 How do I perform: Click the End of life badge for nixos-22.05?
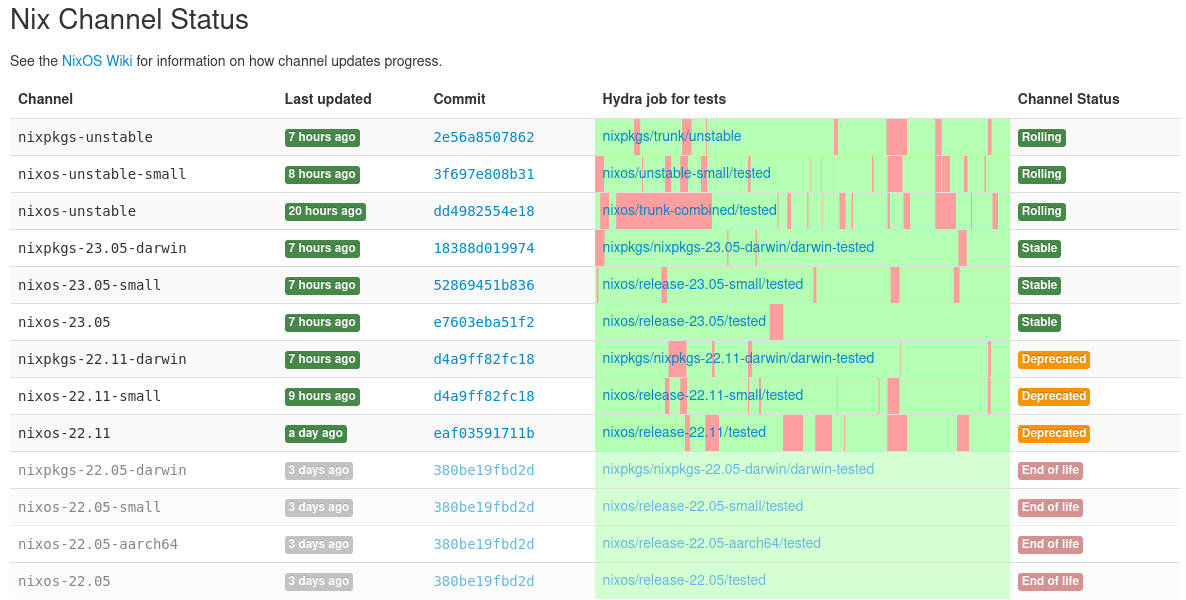pyautogui.click(x=1049, y=581)
